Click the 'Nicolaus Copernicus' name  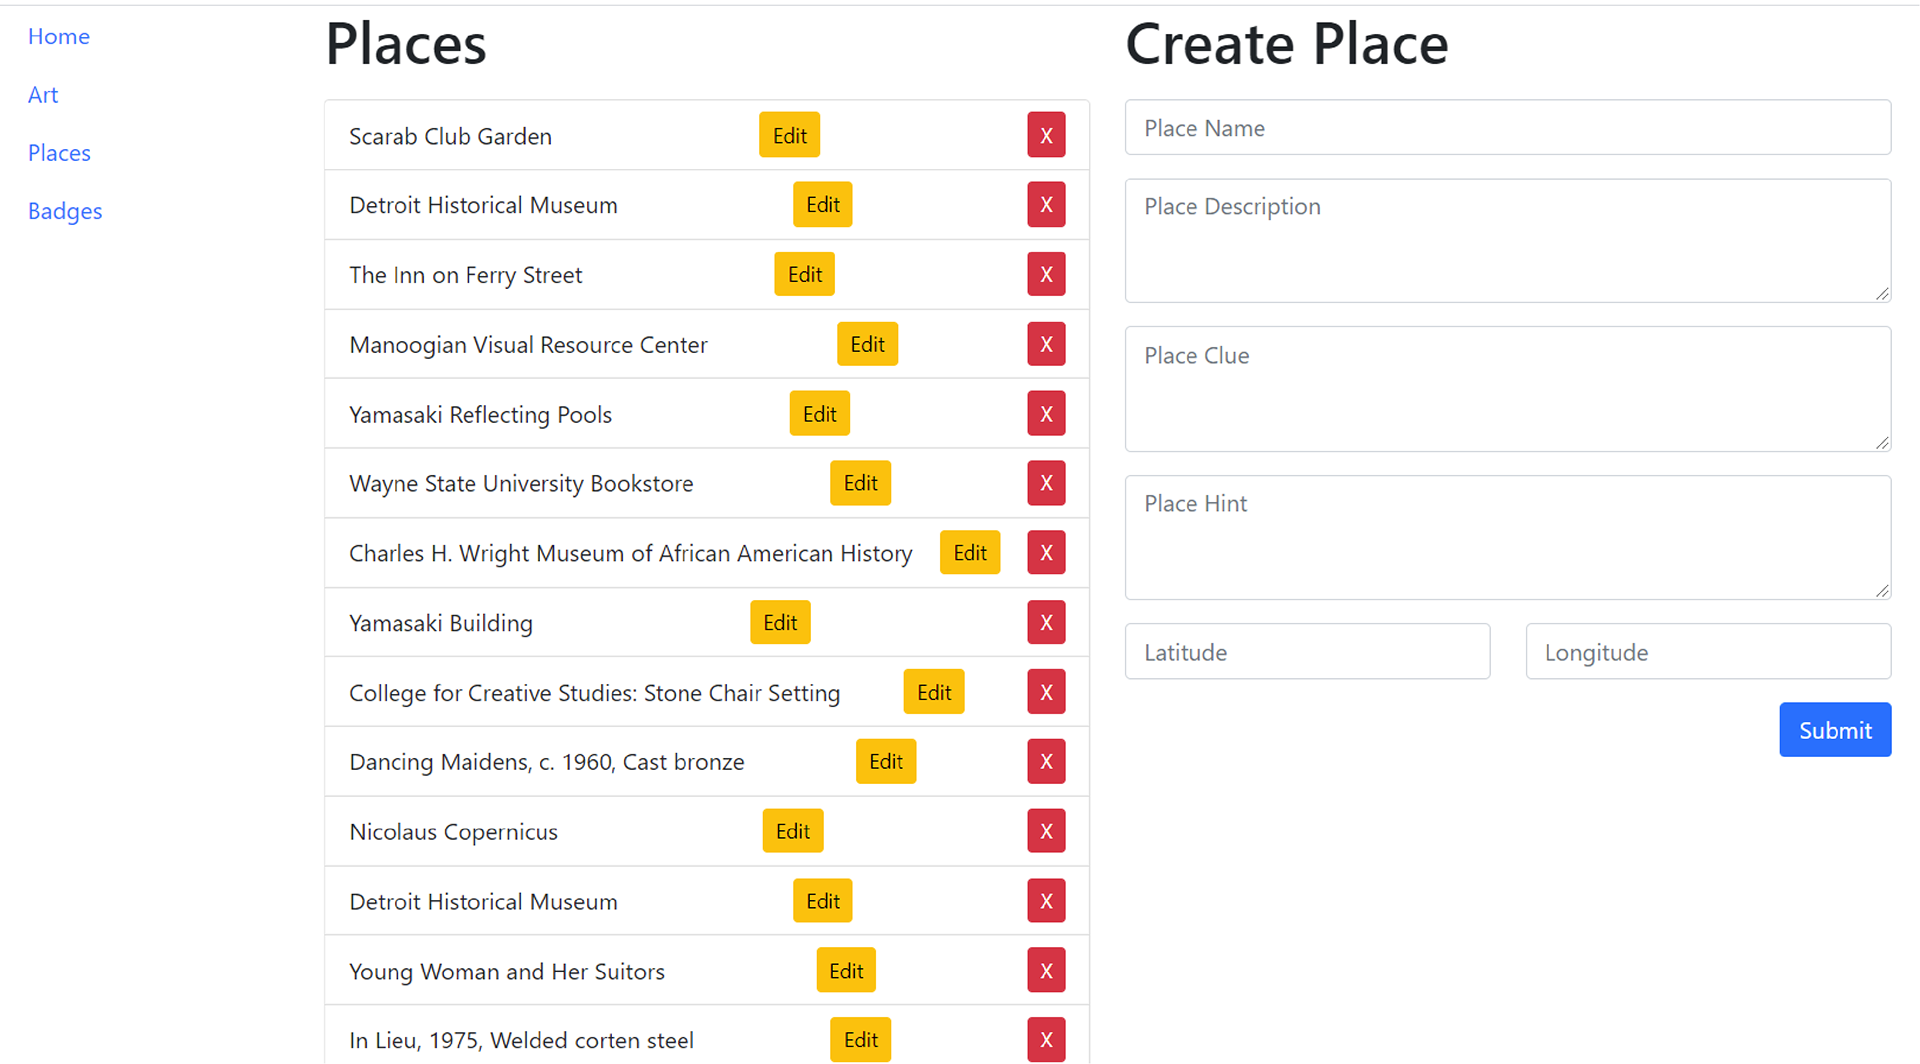[453, 832]
